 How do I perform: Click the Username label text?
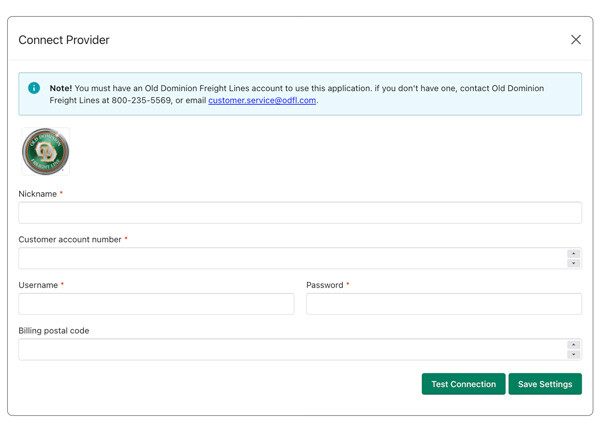(x=38, y=285)
